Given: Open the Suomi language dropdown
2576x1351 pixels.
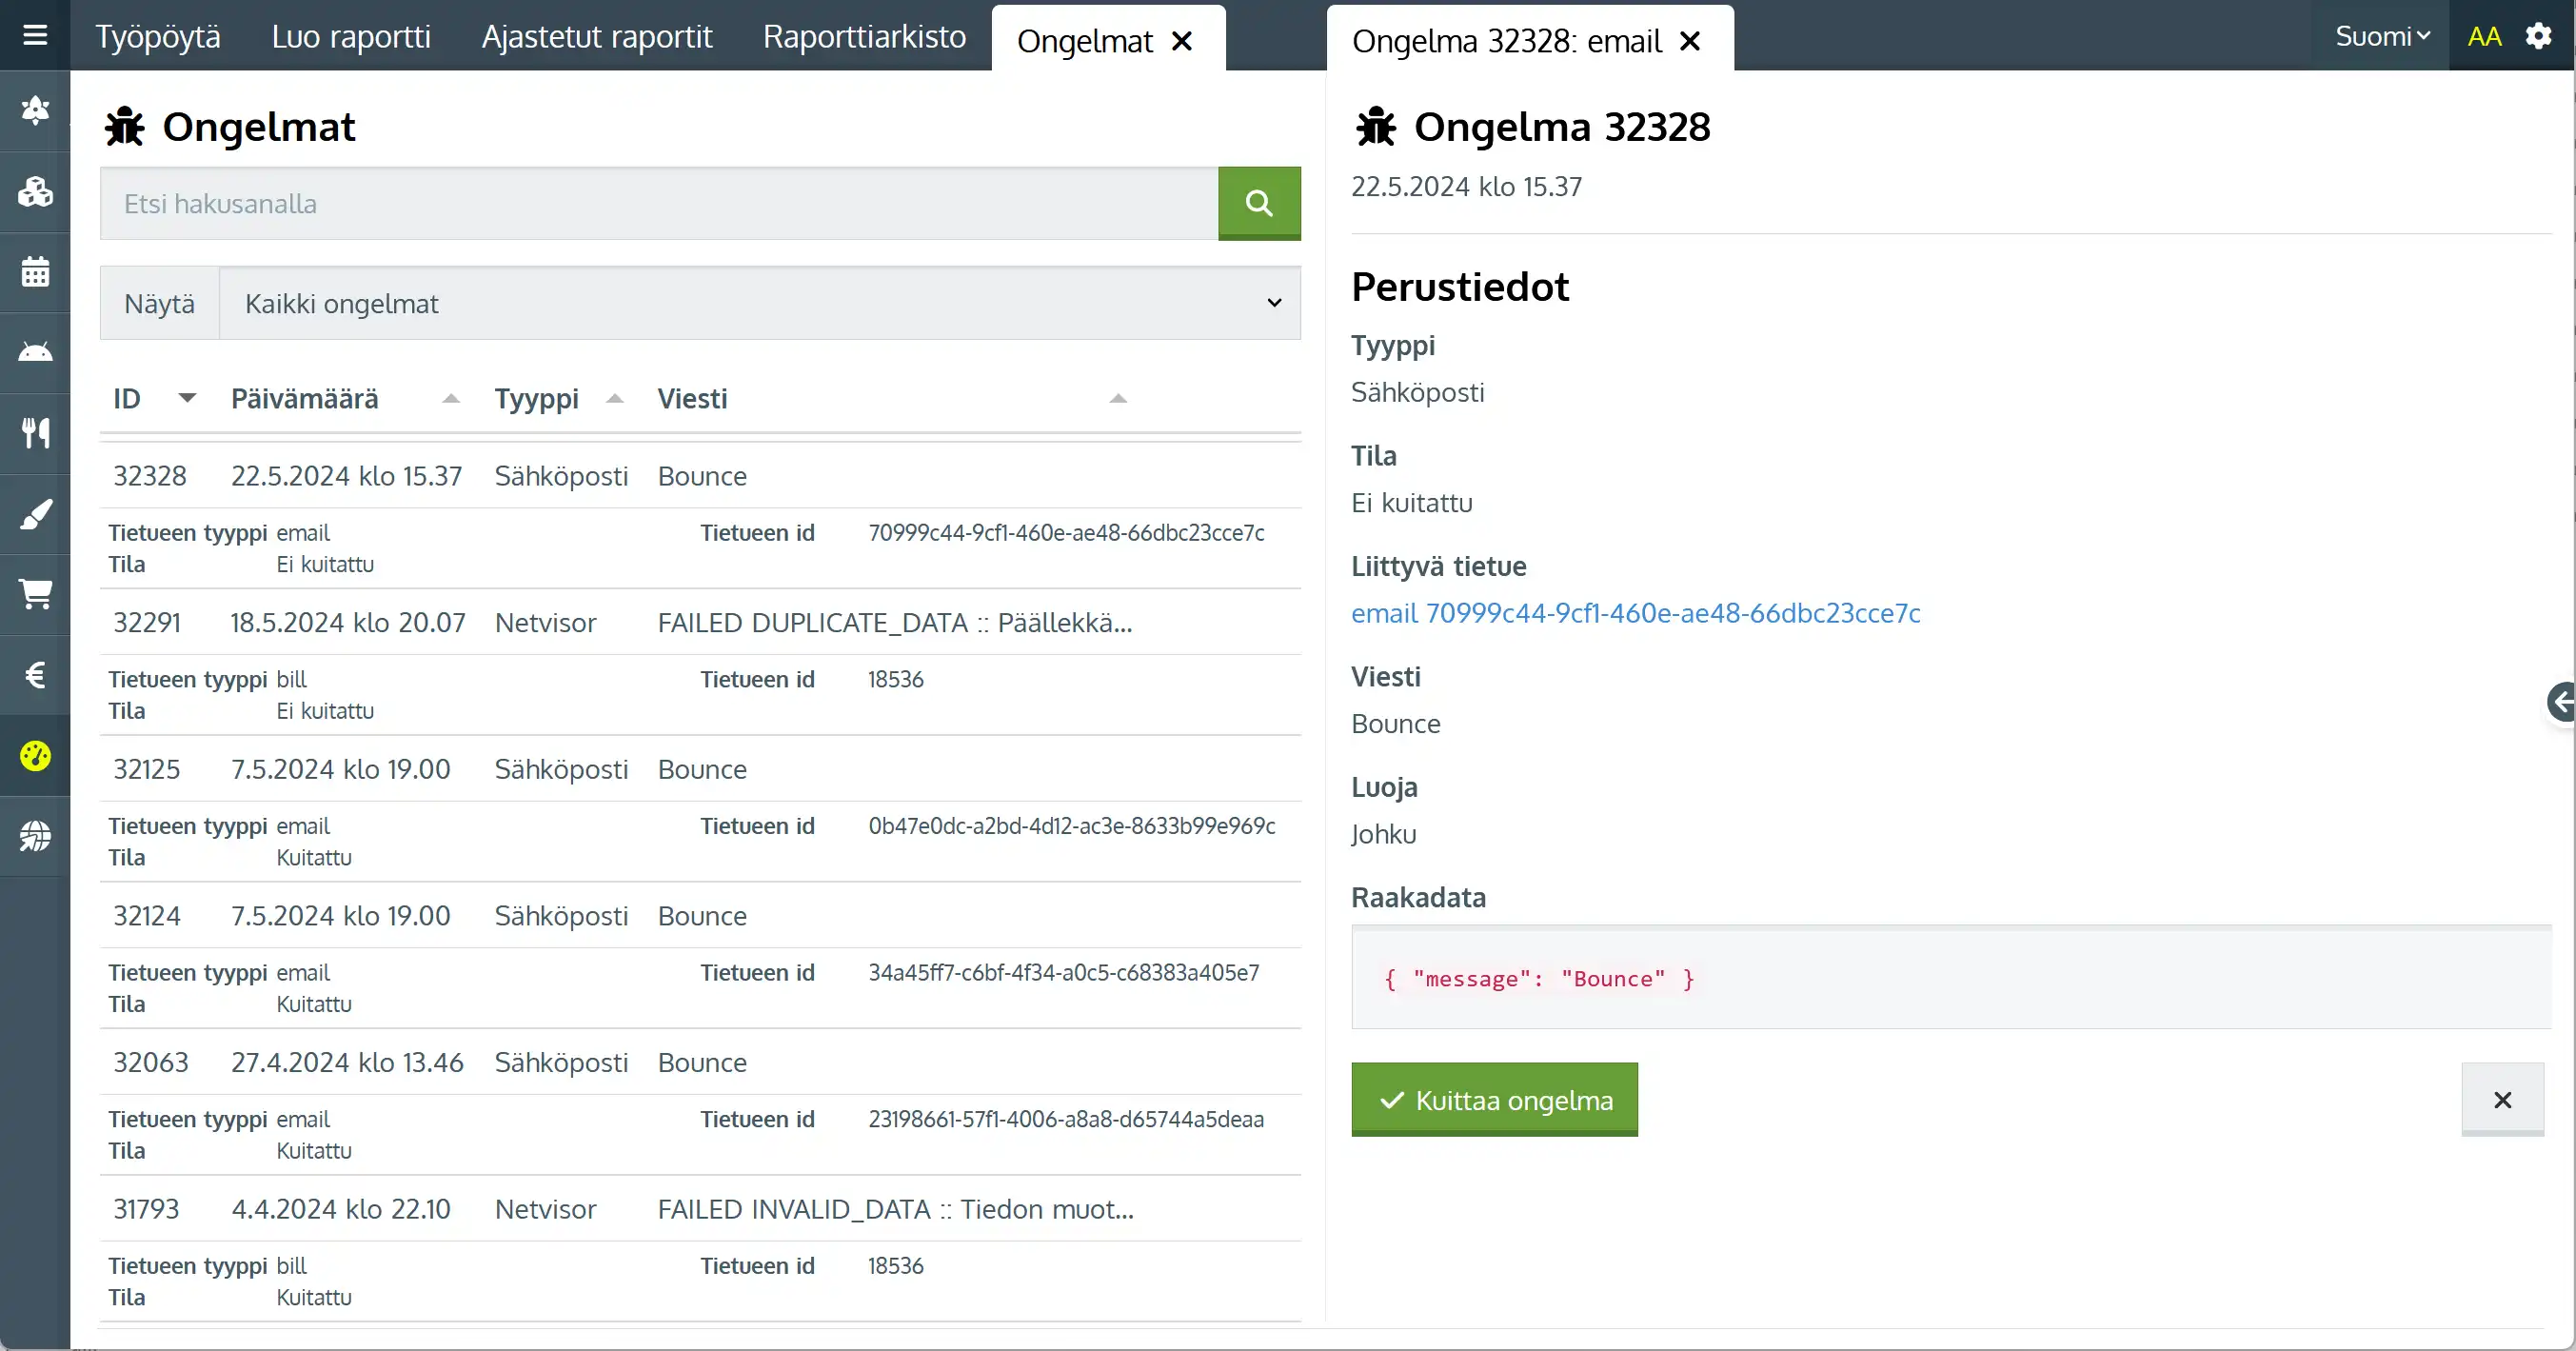Looking at the screenshot, I should click(x=2382, y=36).
